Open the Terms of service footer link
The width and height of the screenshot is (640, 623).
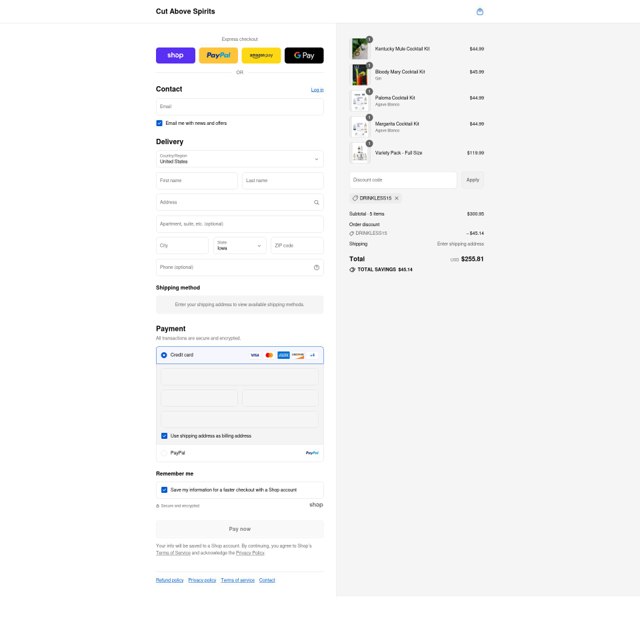238,581
